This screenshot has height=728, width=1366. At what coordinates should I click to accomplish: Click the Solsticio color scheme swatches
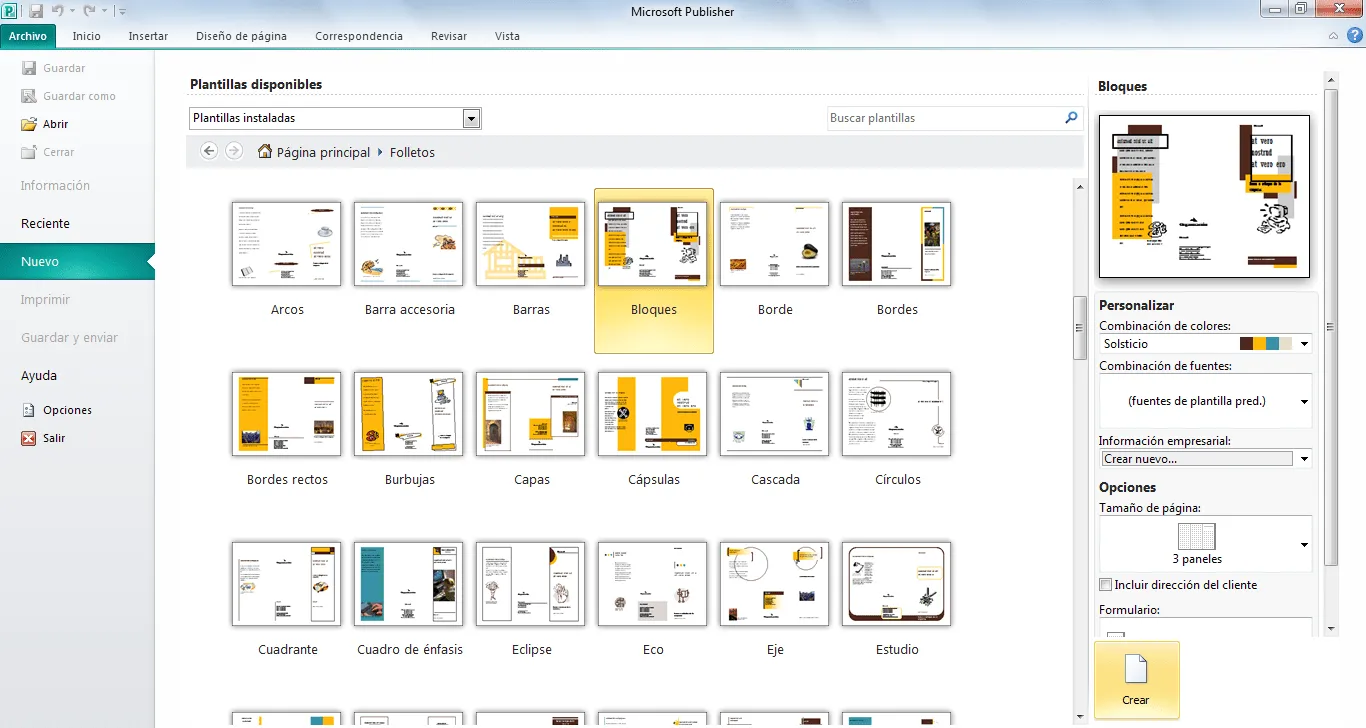point(1266,344)
